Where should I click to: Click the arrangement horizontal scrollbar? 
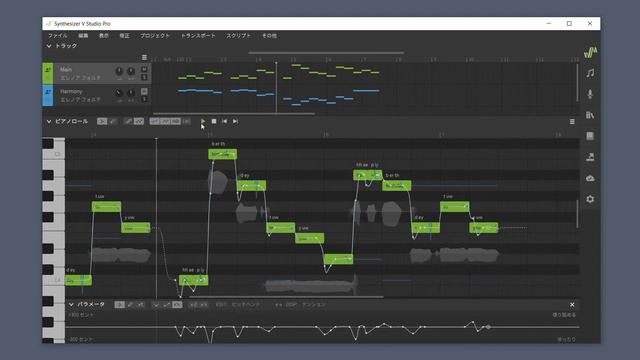pos(233,113)
